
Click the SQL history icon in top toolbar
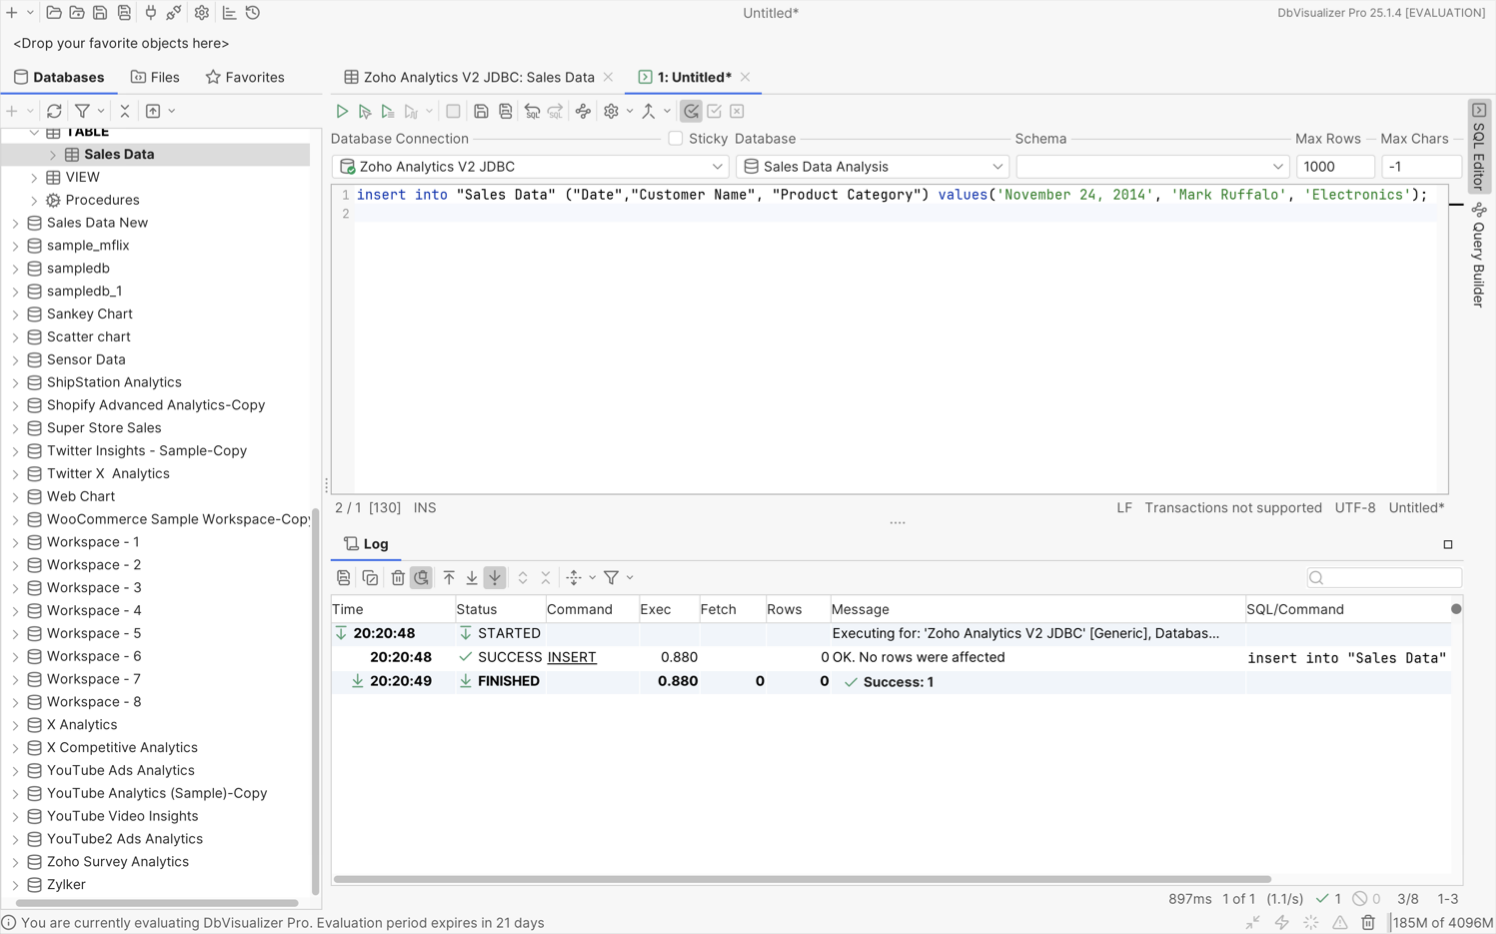point(253,13)
